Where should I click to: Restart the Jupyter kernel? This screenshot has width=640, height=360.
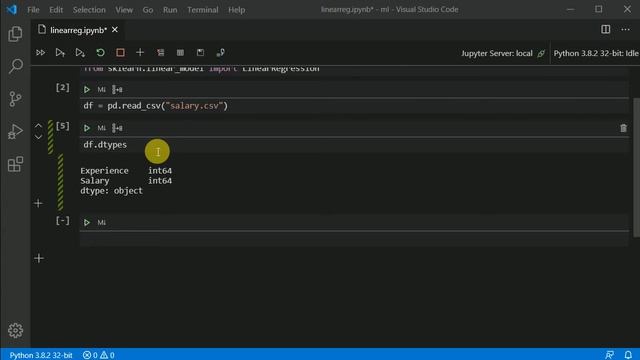(100, 53)
